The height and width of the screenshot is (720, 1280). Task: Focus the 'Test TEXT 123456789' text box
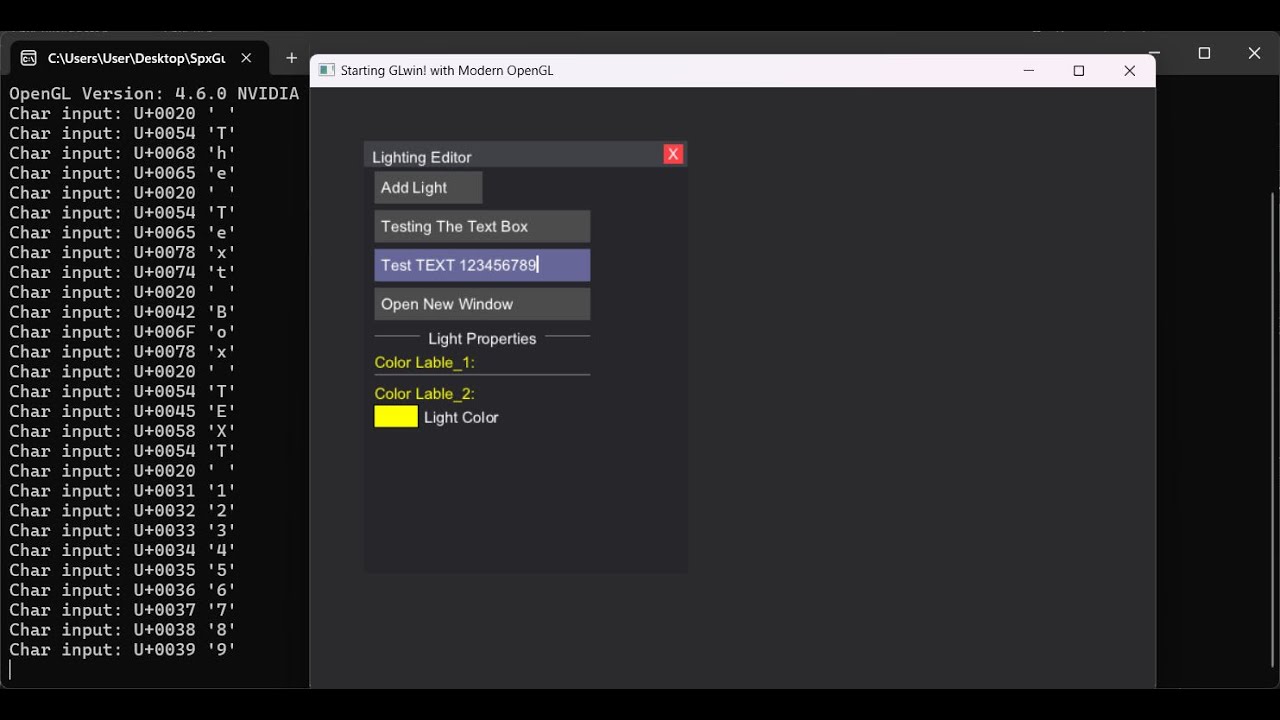[482, 265]
